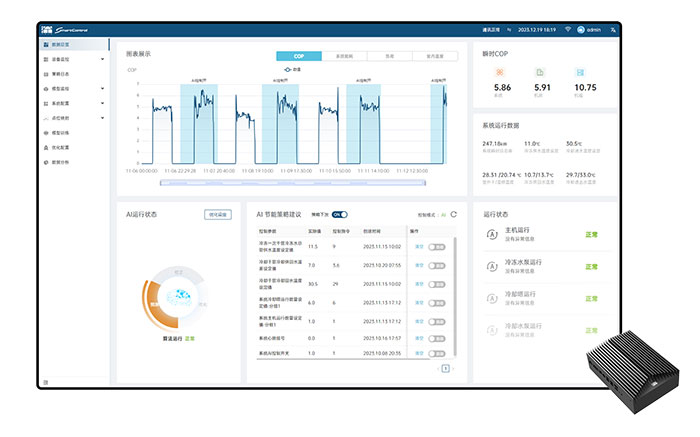Screen dimensions: 700x437
Task: Click the communication status text in header
Action: point(491,30)
